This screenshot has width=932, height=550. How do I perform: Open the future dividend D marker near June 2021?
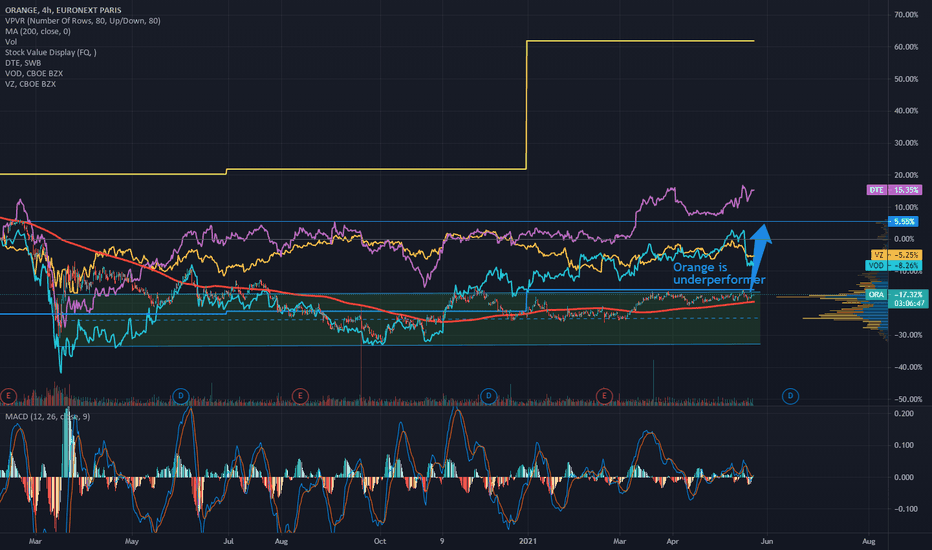[x=790, y=395]
